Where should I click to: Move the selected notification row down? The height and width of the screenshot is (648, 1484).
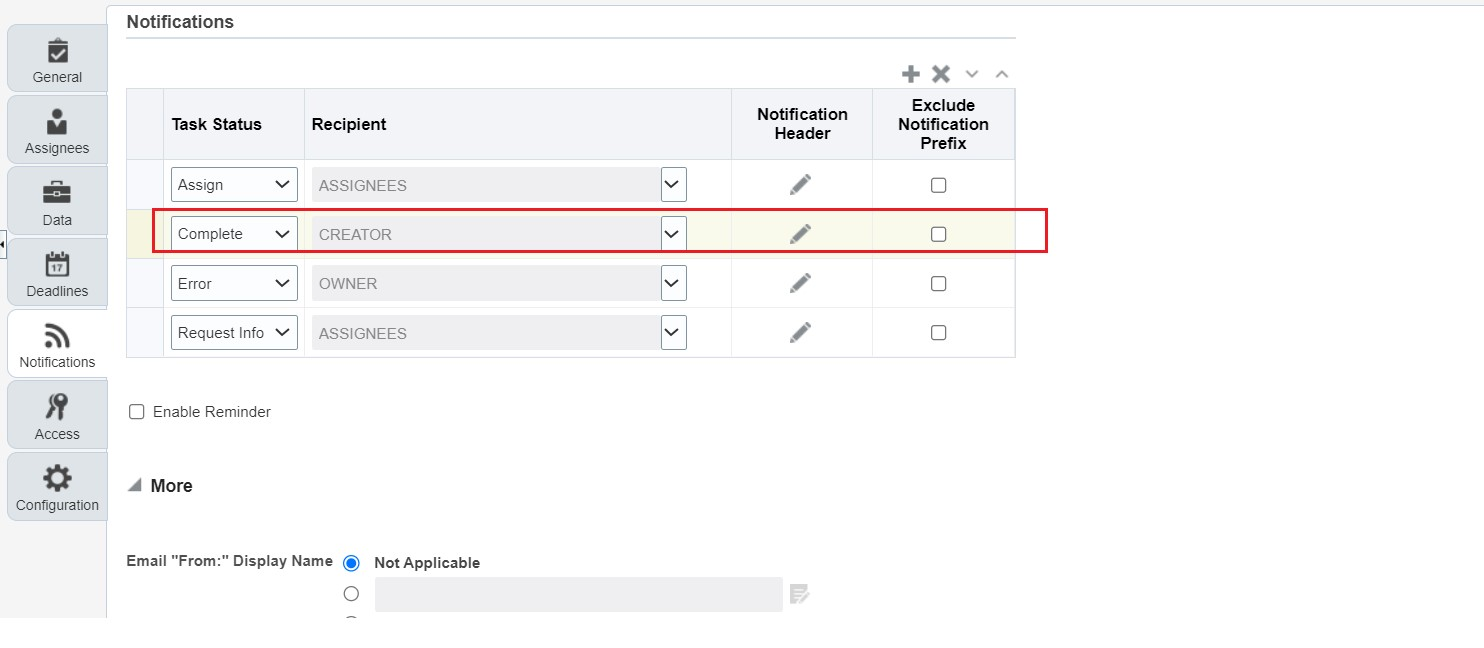coord(971,73)
